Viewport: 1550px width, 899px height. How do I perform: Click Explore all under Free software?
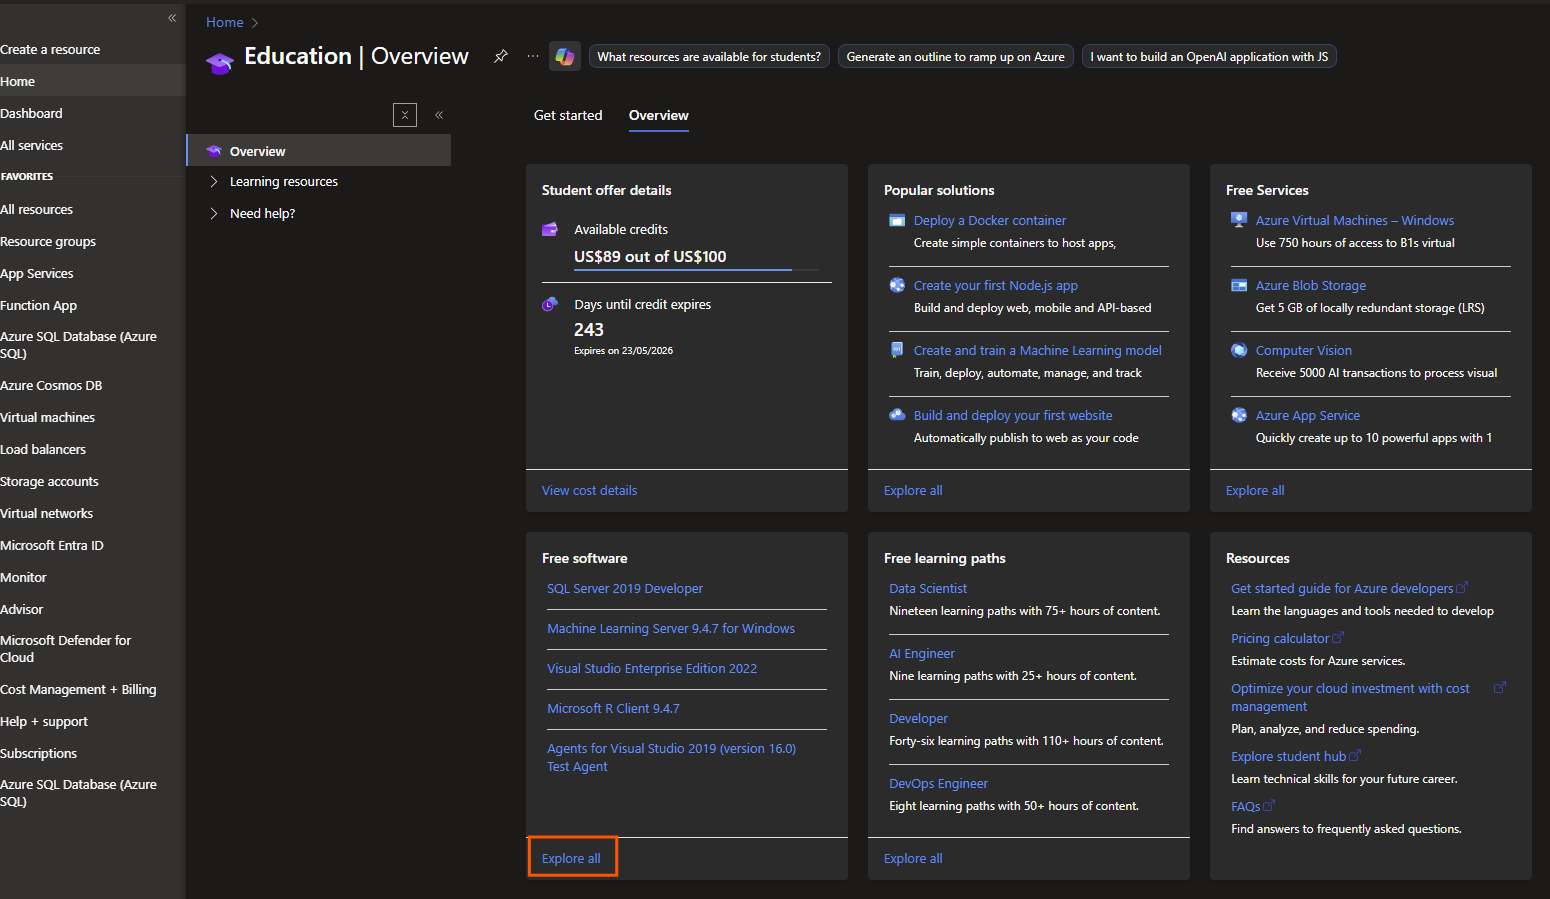tap(571, 859)
